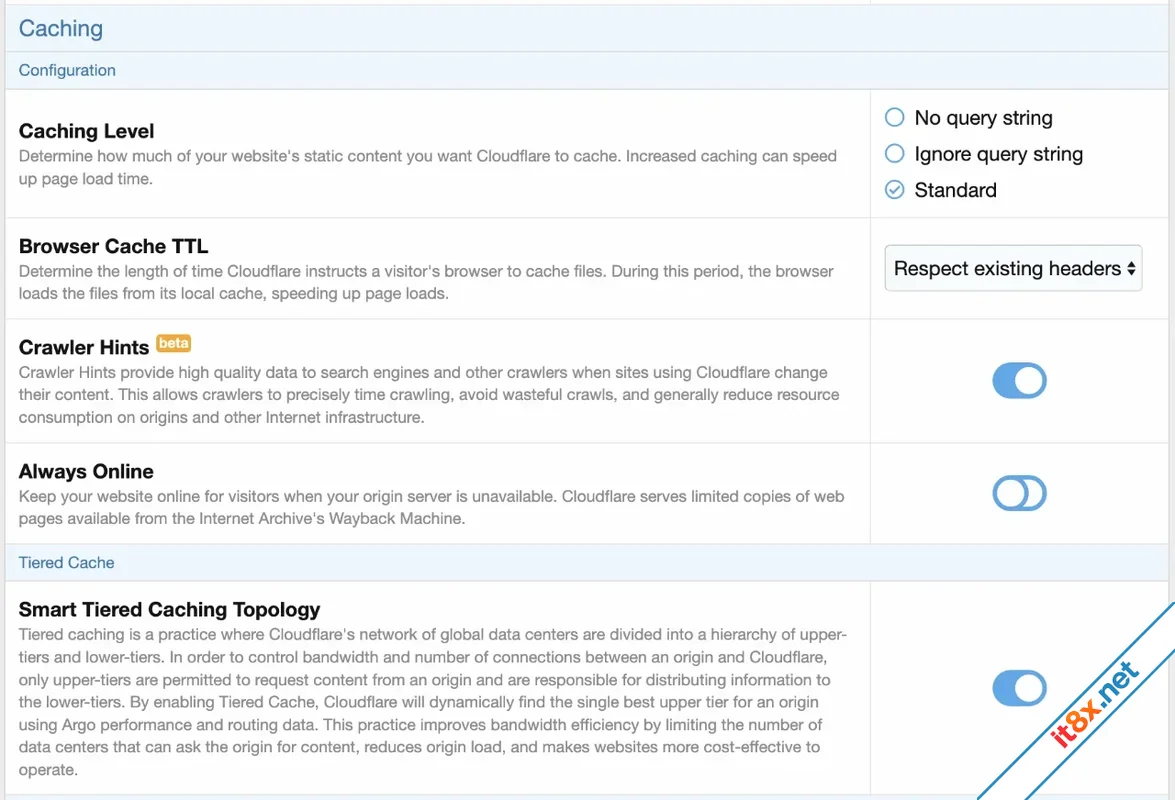Click the Always Online heading
The height and width of the screenshot is (800, 1175).
point(86,471)
